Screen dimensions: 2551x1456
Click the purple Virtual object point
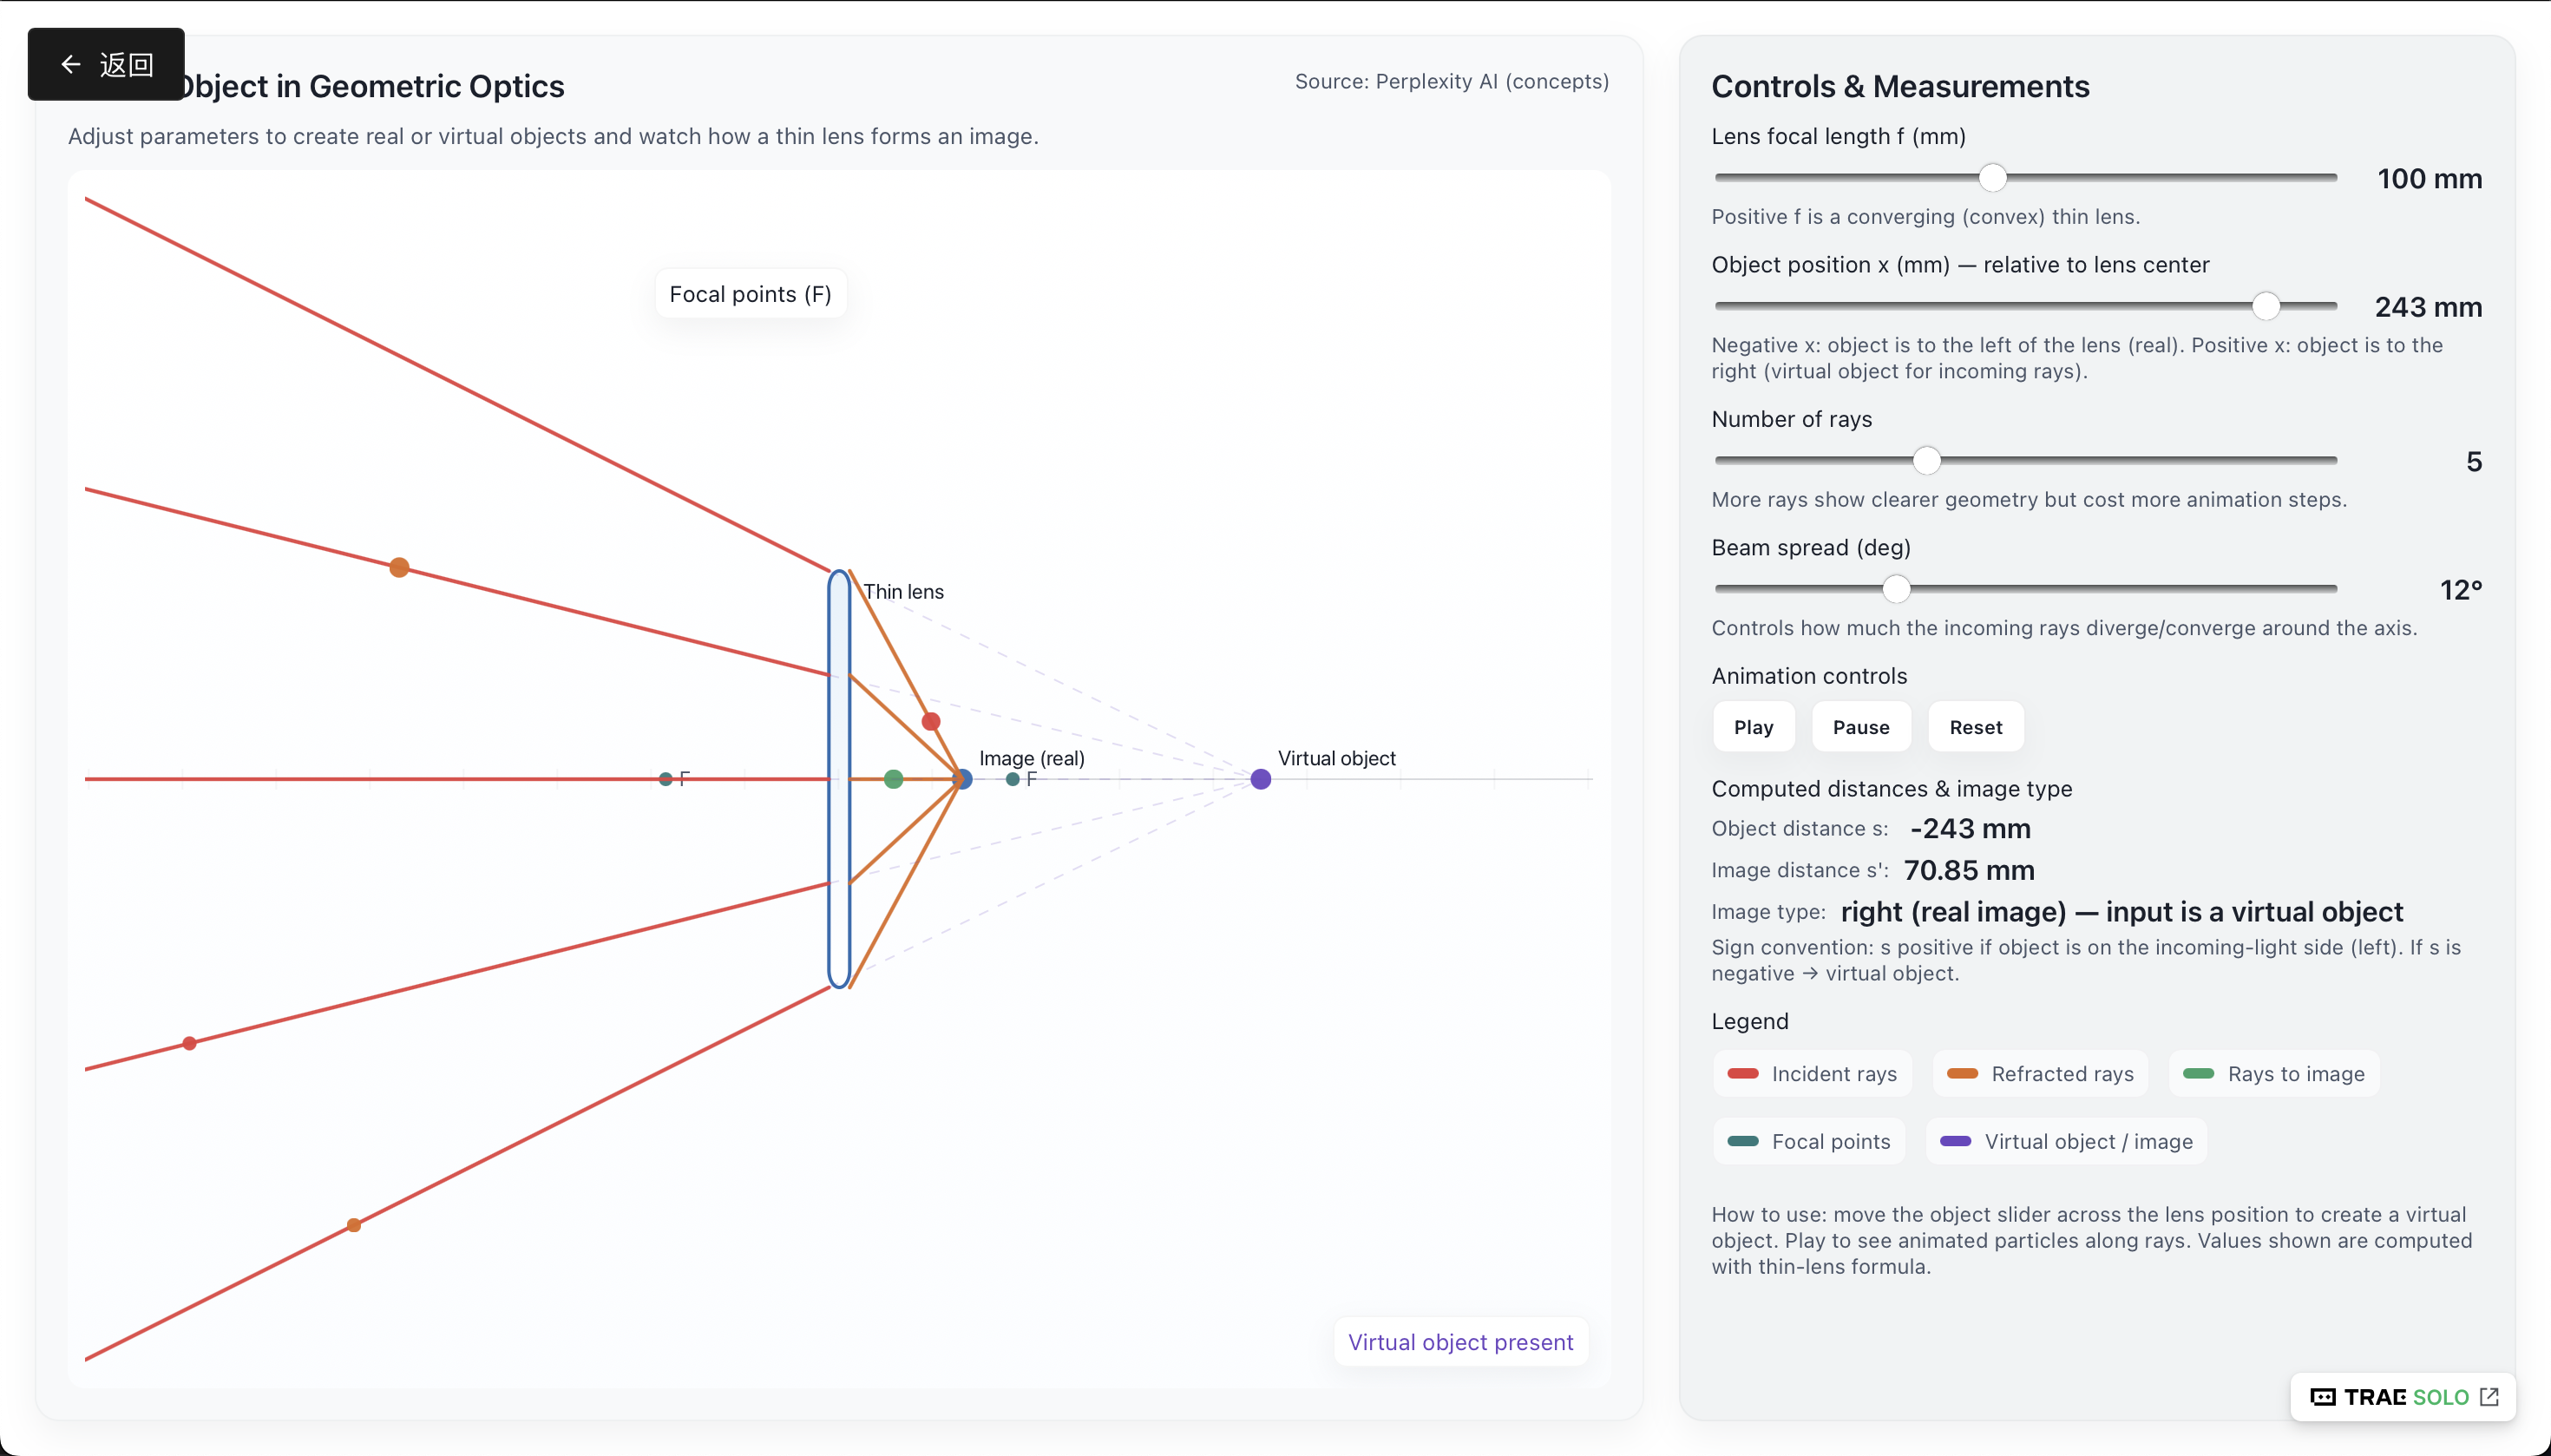click(1261, 779)
